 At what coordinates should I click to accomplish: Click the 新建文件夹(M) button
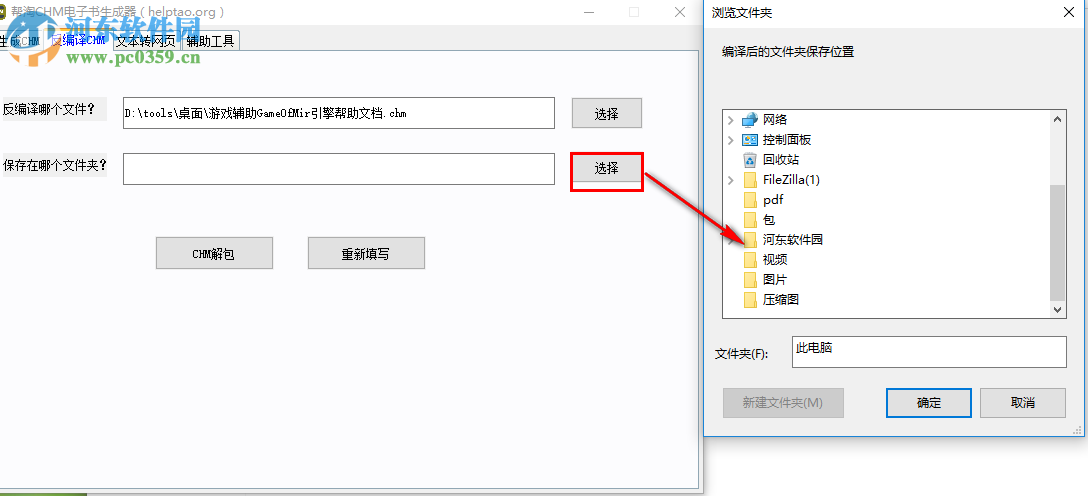(x=783, y=403)
